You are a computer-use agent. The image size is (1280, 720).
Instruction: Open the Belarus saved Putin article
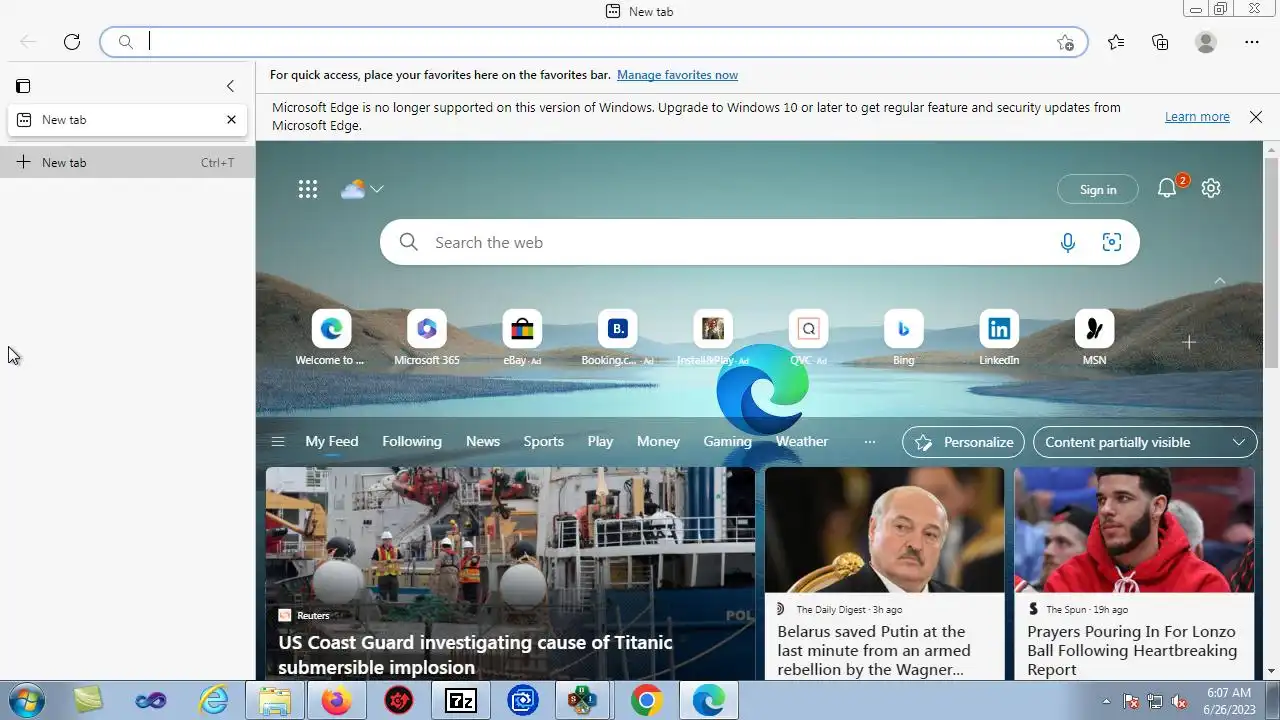click(884, 574)
